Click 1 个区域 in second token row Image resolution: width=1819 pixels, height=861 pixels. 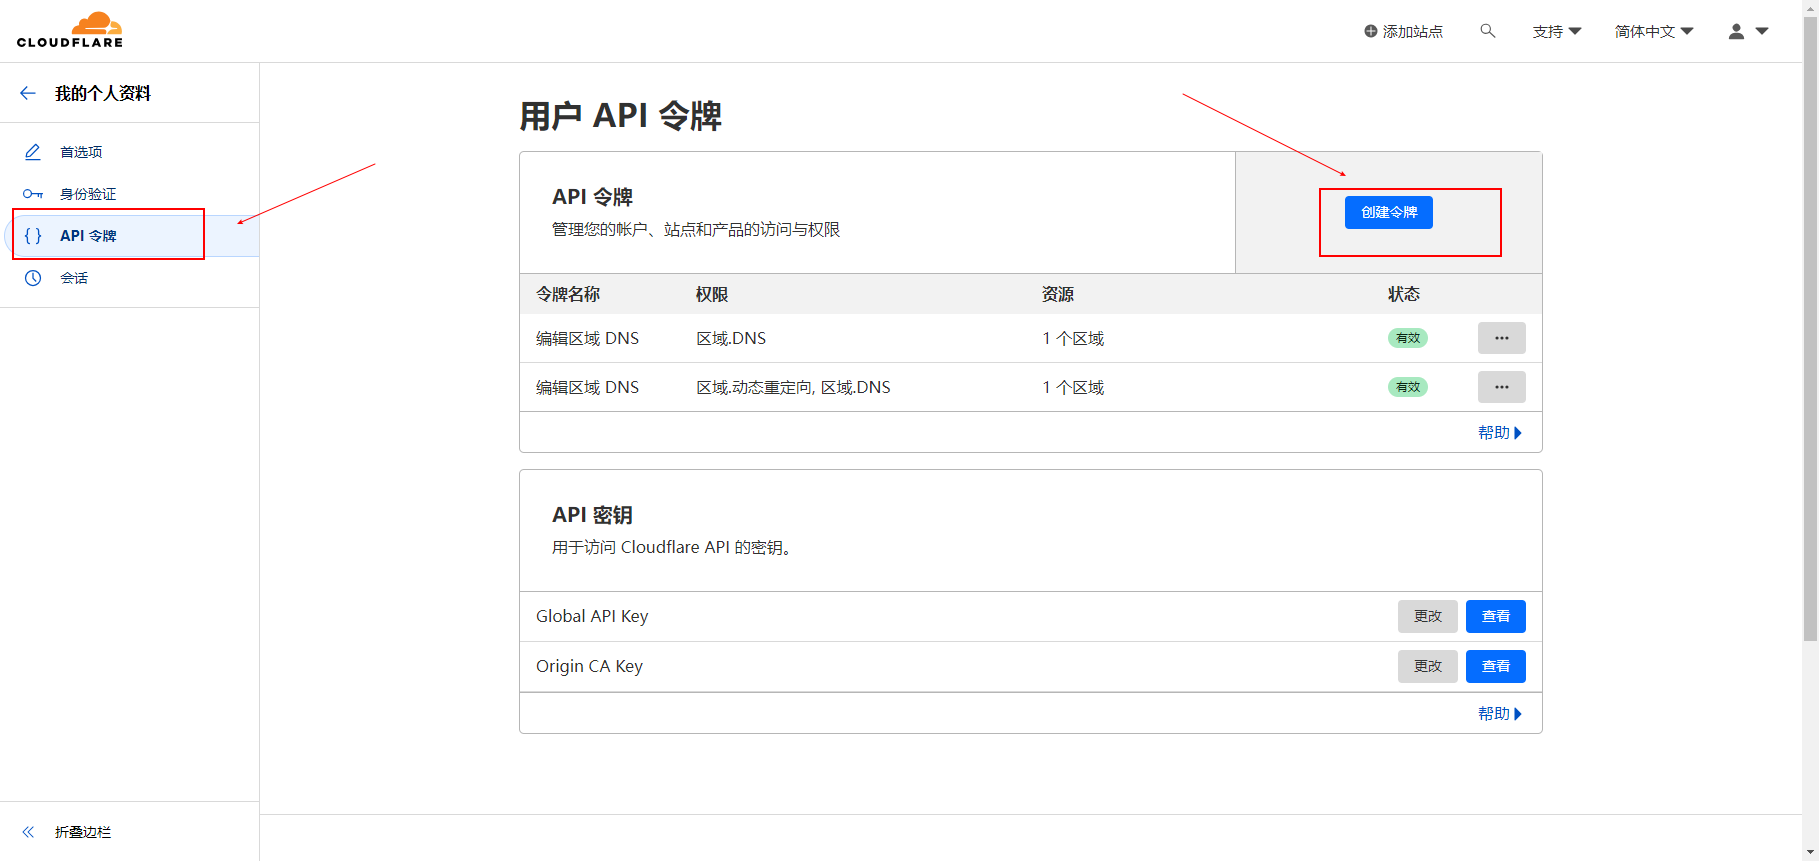[x=1073, y=387]
